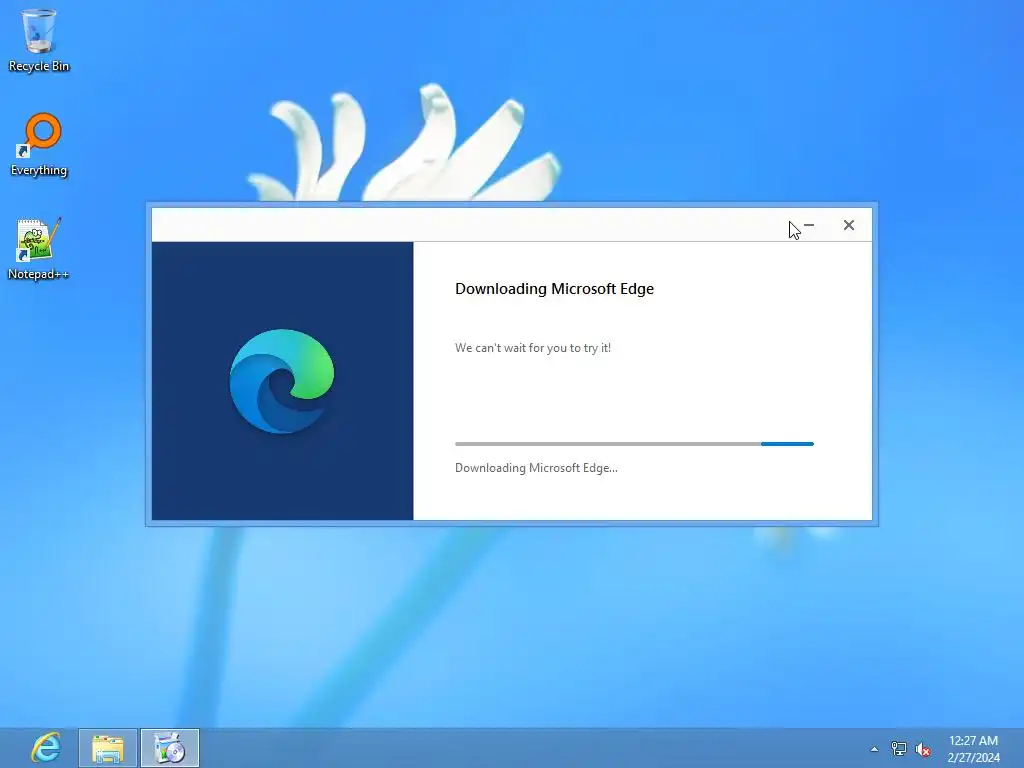Select the 'Downloading Microsoft Edge' heading

point(554,289)
